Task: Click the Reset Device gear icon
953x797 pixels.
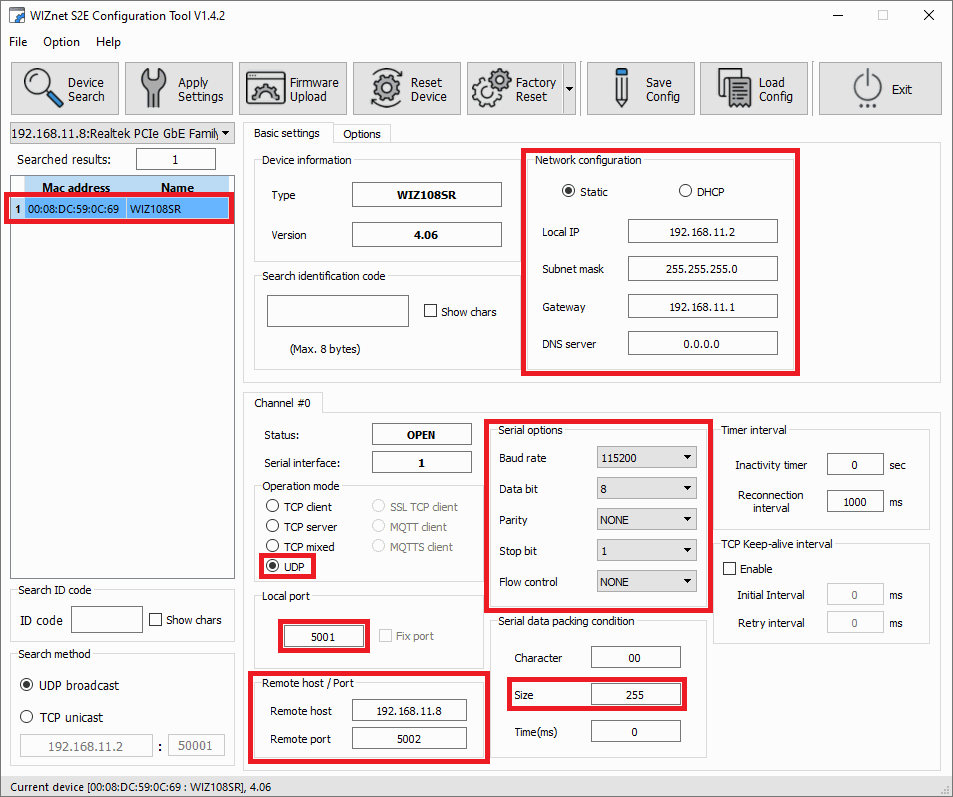Action: (387, 89)
